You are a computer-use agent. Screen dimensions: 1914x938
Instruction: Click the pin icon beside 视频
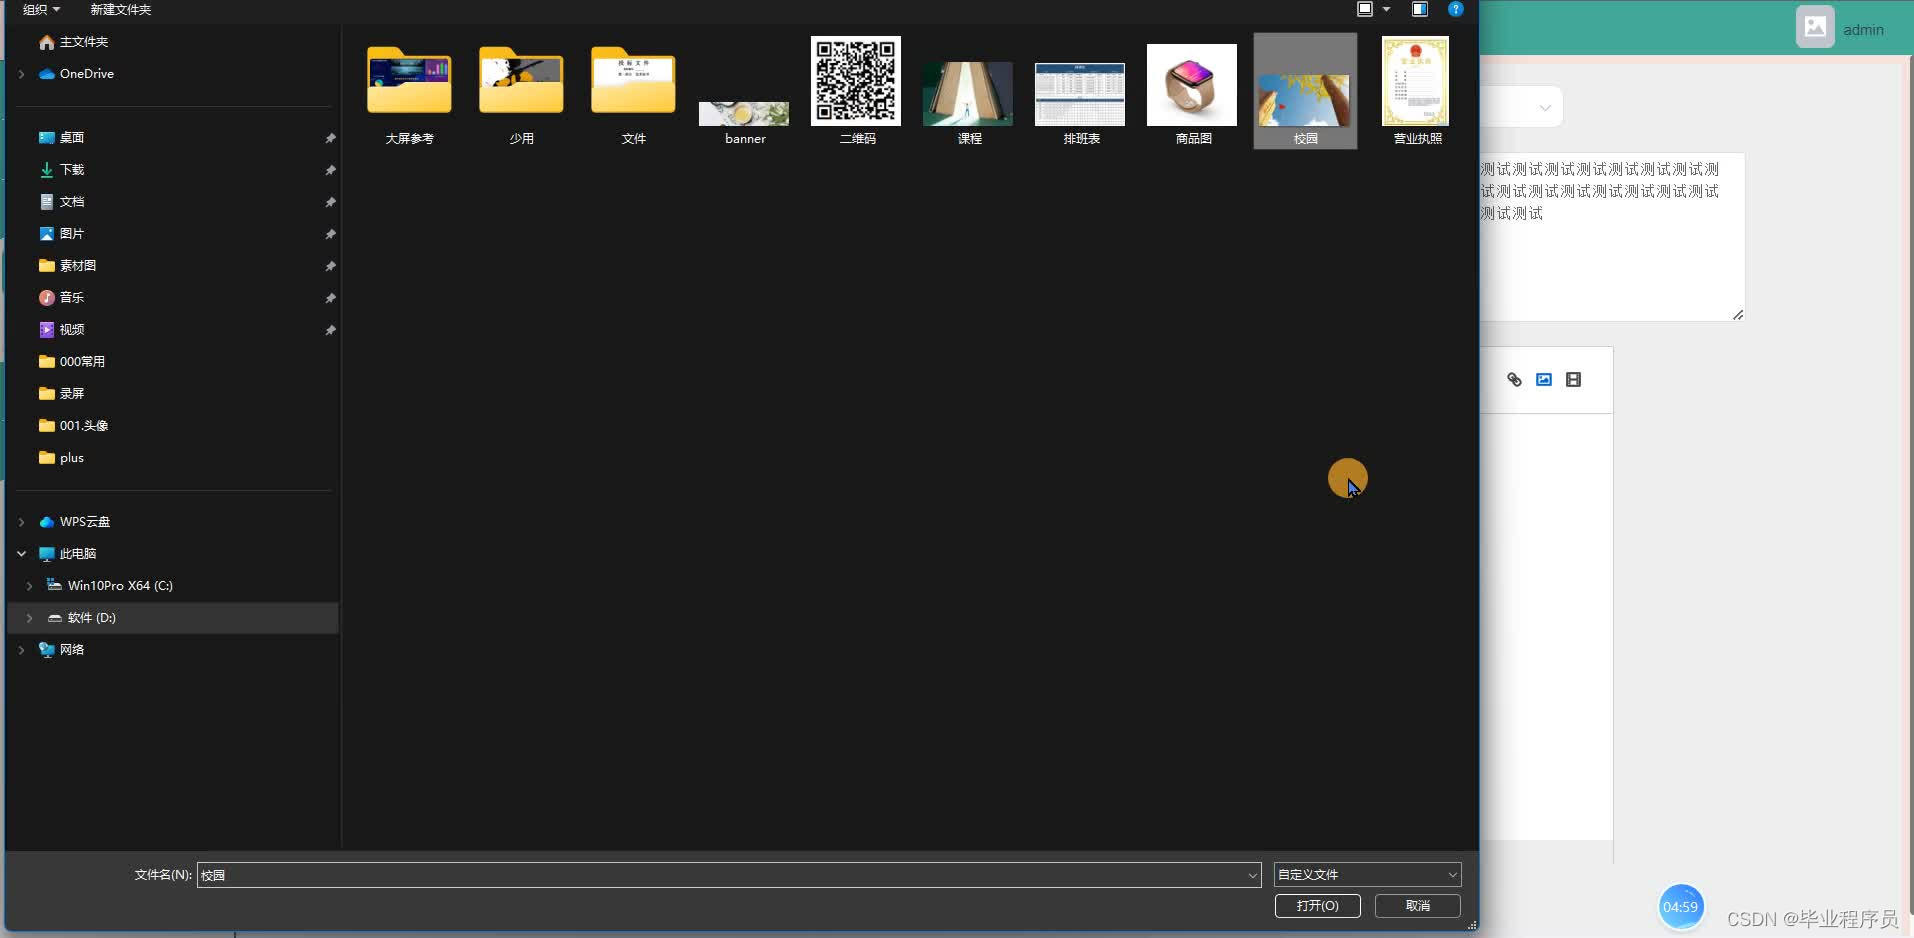(330, 330)
